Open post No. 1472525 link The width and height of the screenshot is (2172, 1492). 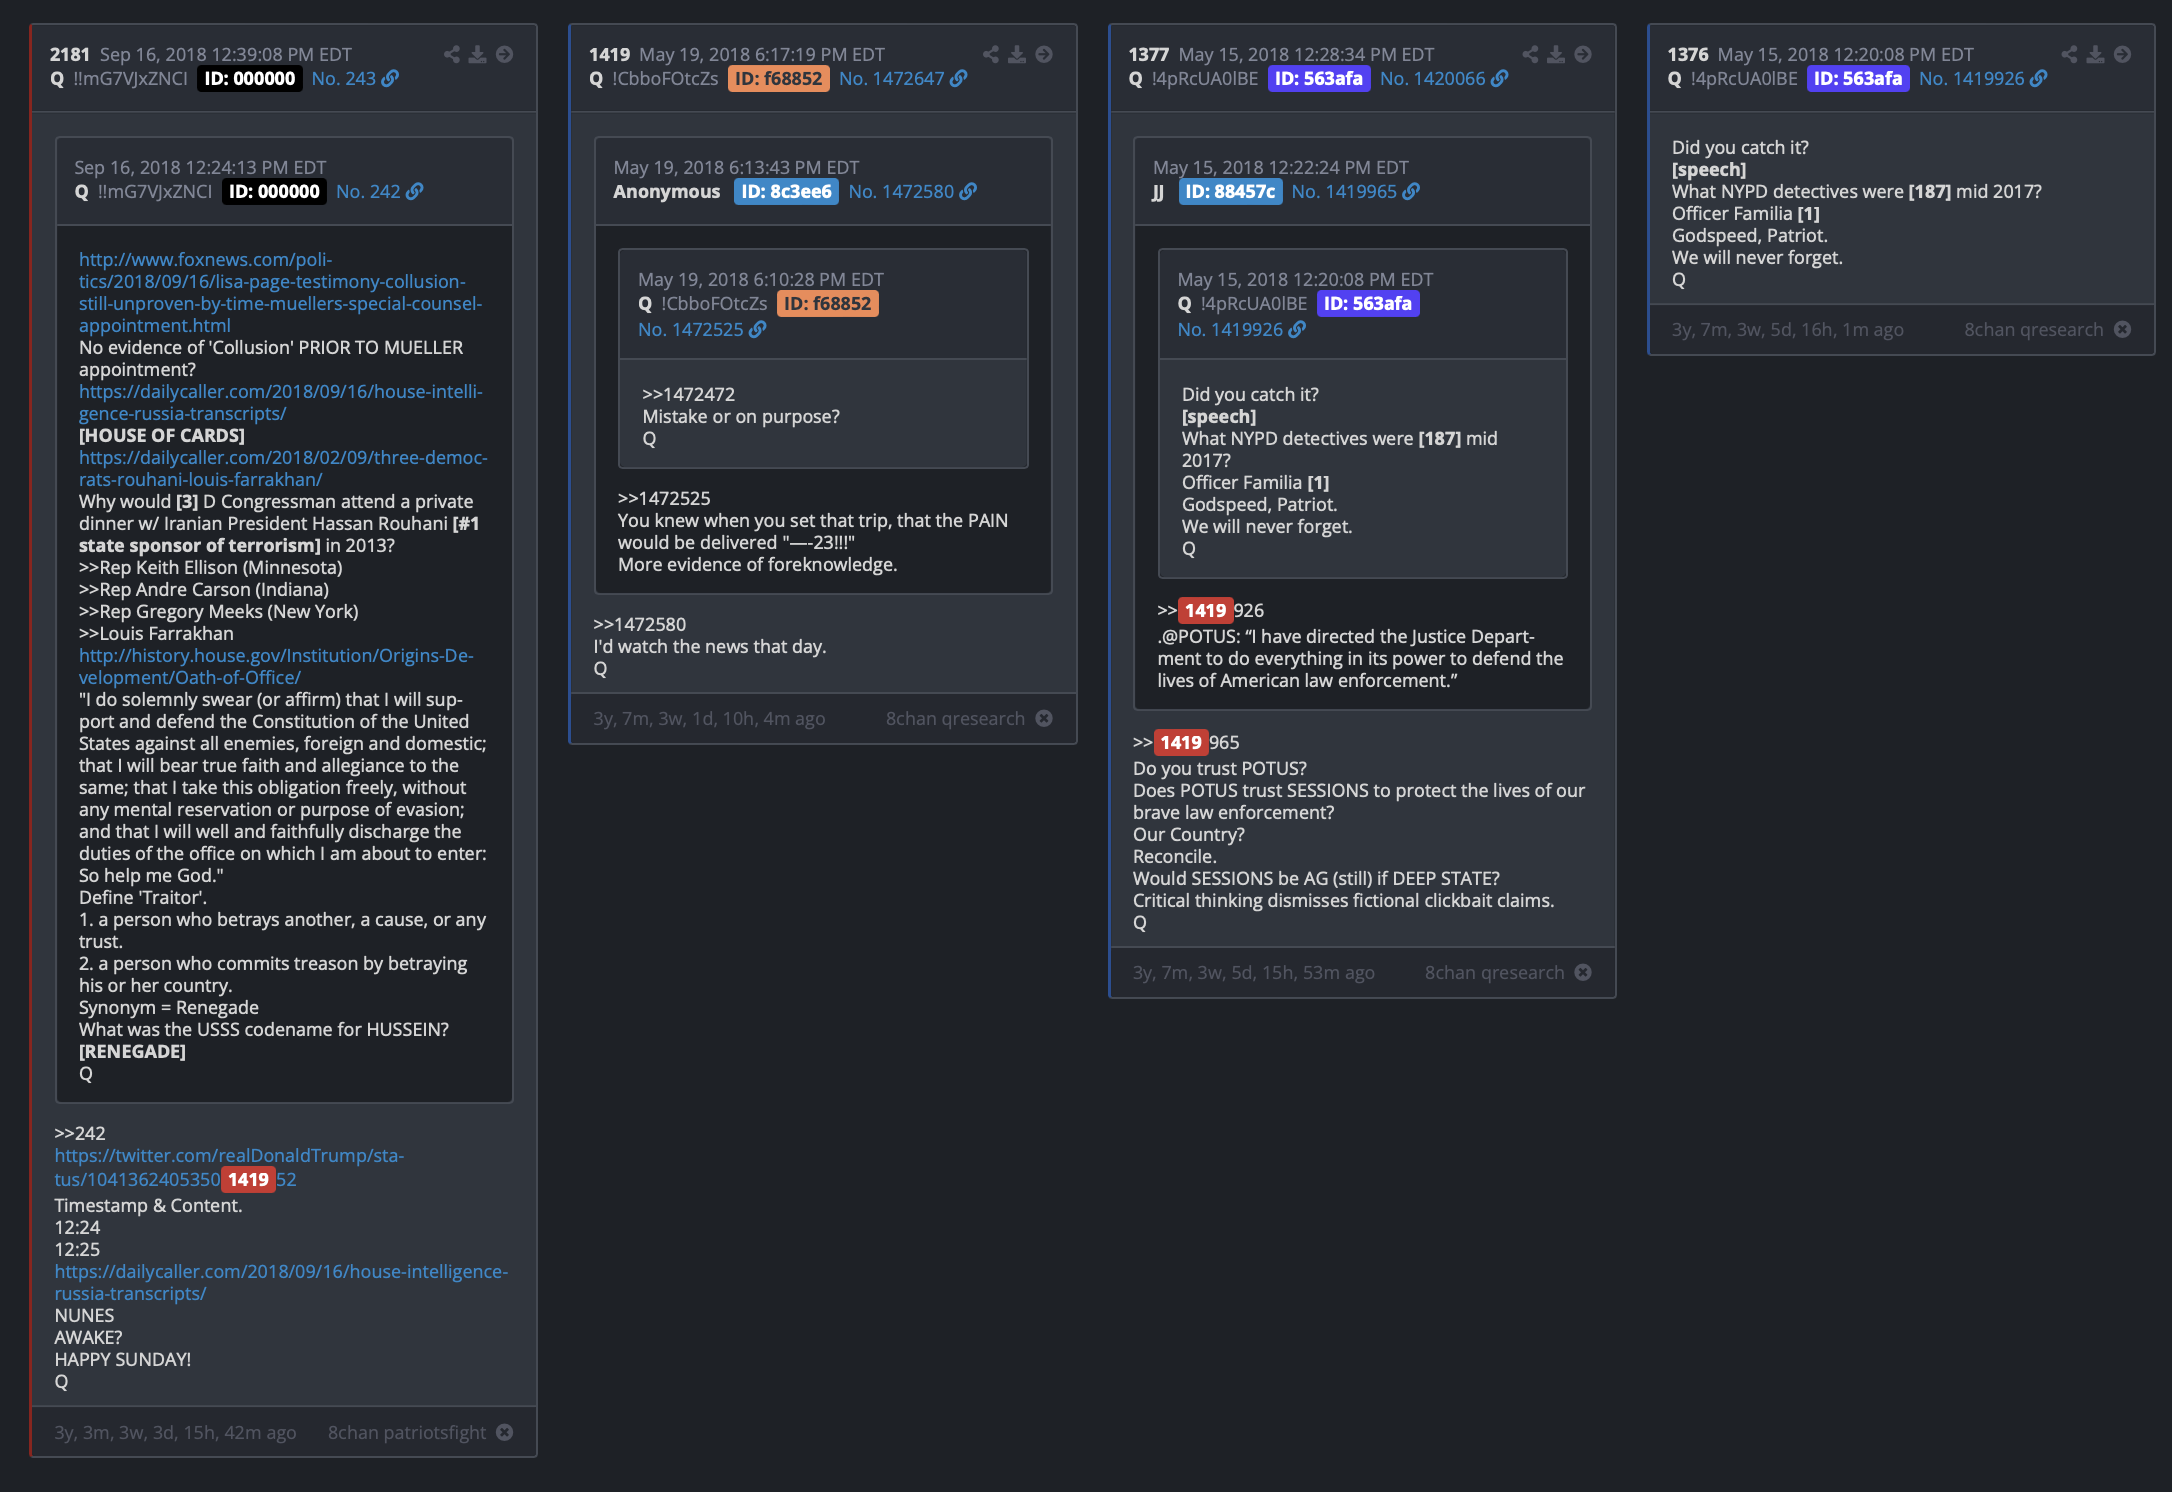coord(691,329)
